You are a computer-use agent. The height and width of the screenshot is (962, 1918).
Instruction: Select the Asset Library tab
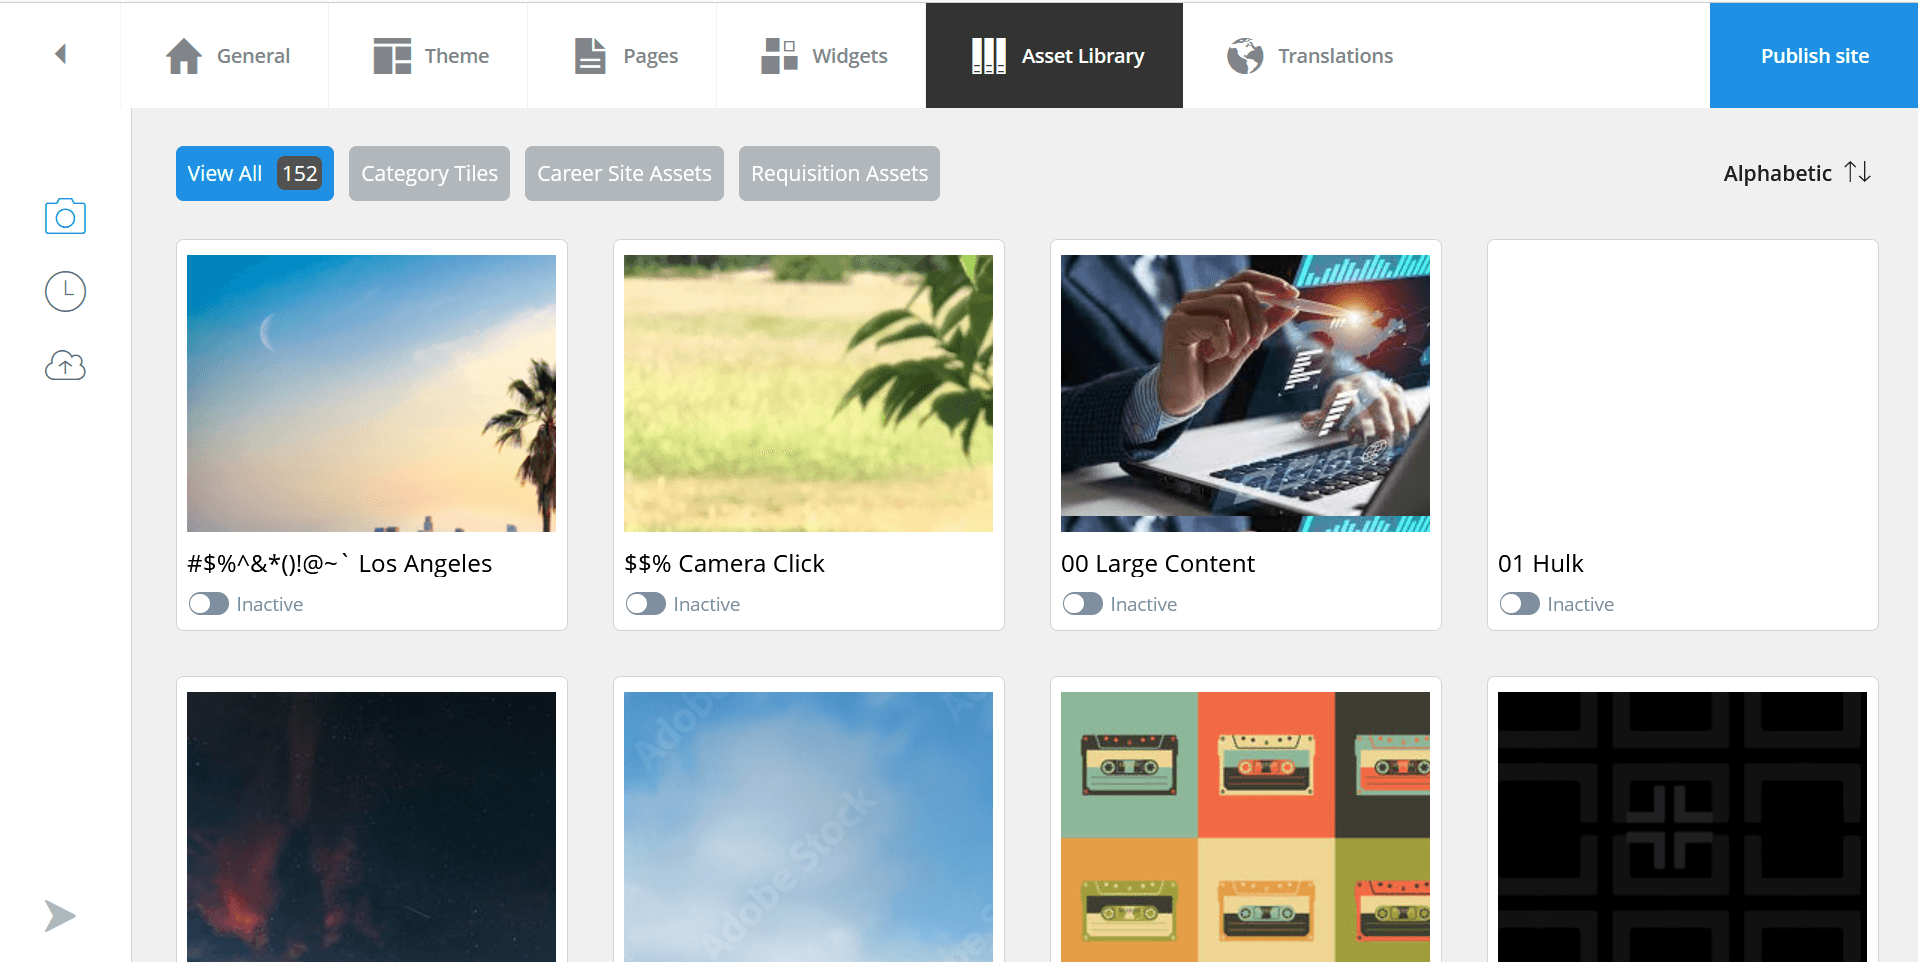pyautogui.click(x=1054, y=56)
